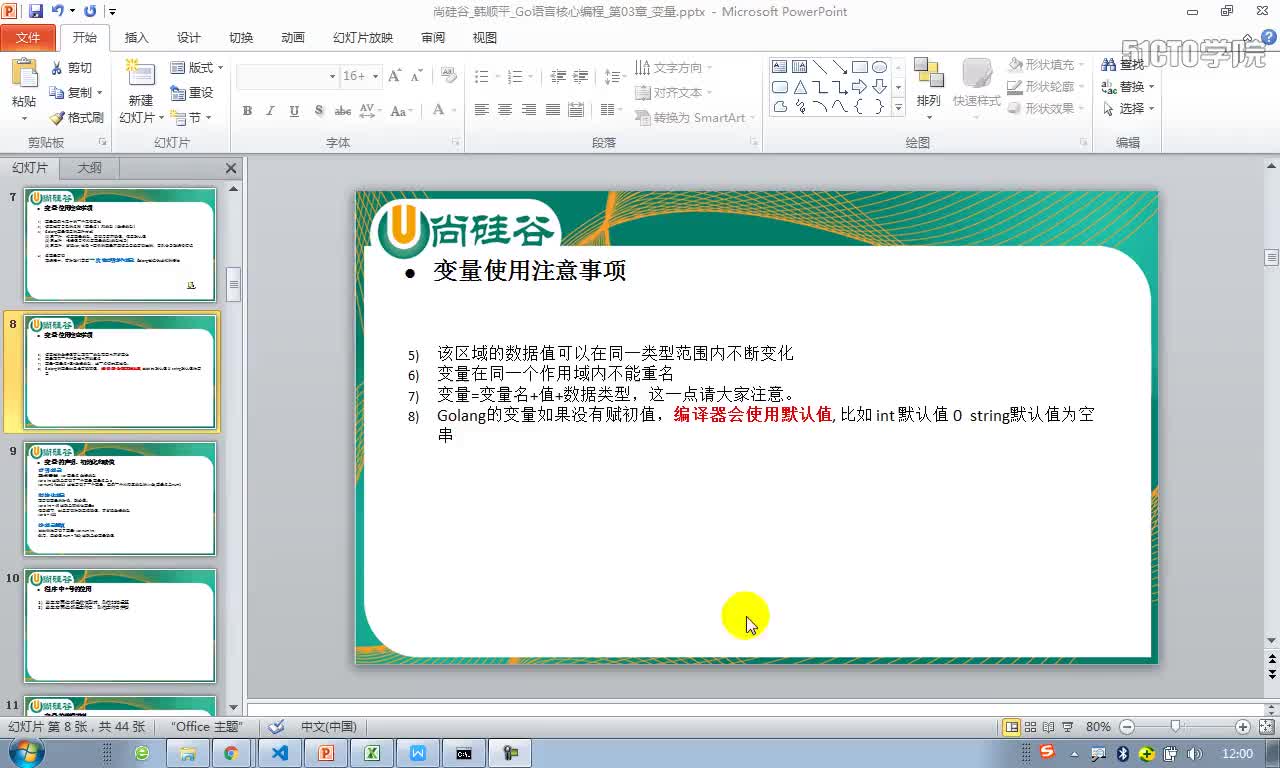Switch to reading view button
This screenshot has width=1280, height=768.
[1049, 727]
